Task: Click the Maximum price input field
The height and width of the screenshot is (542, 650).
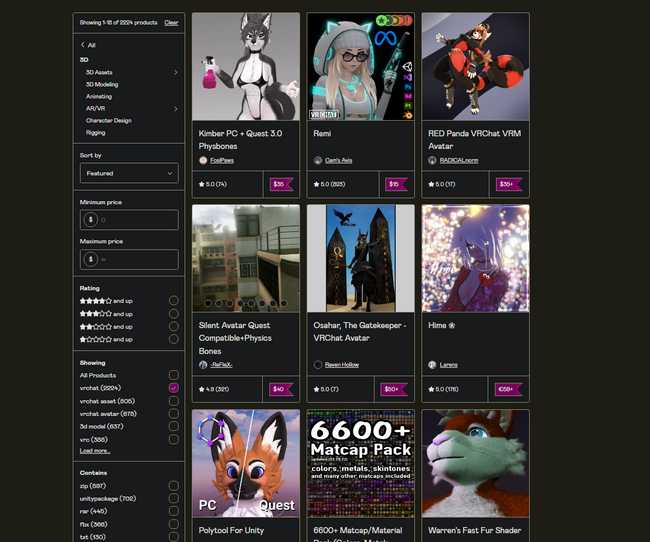Action: (x=129, y=259)
